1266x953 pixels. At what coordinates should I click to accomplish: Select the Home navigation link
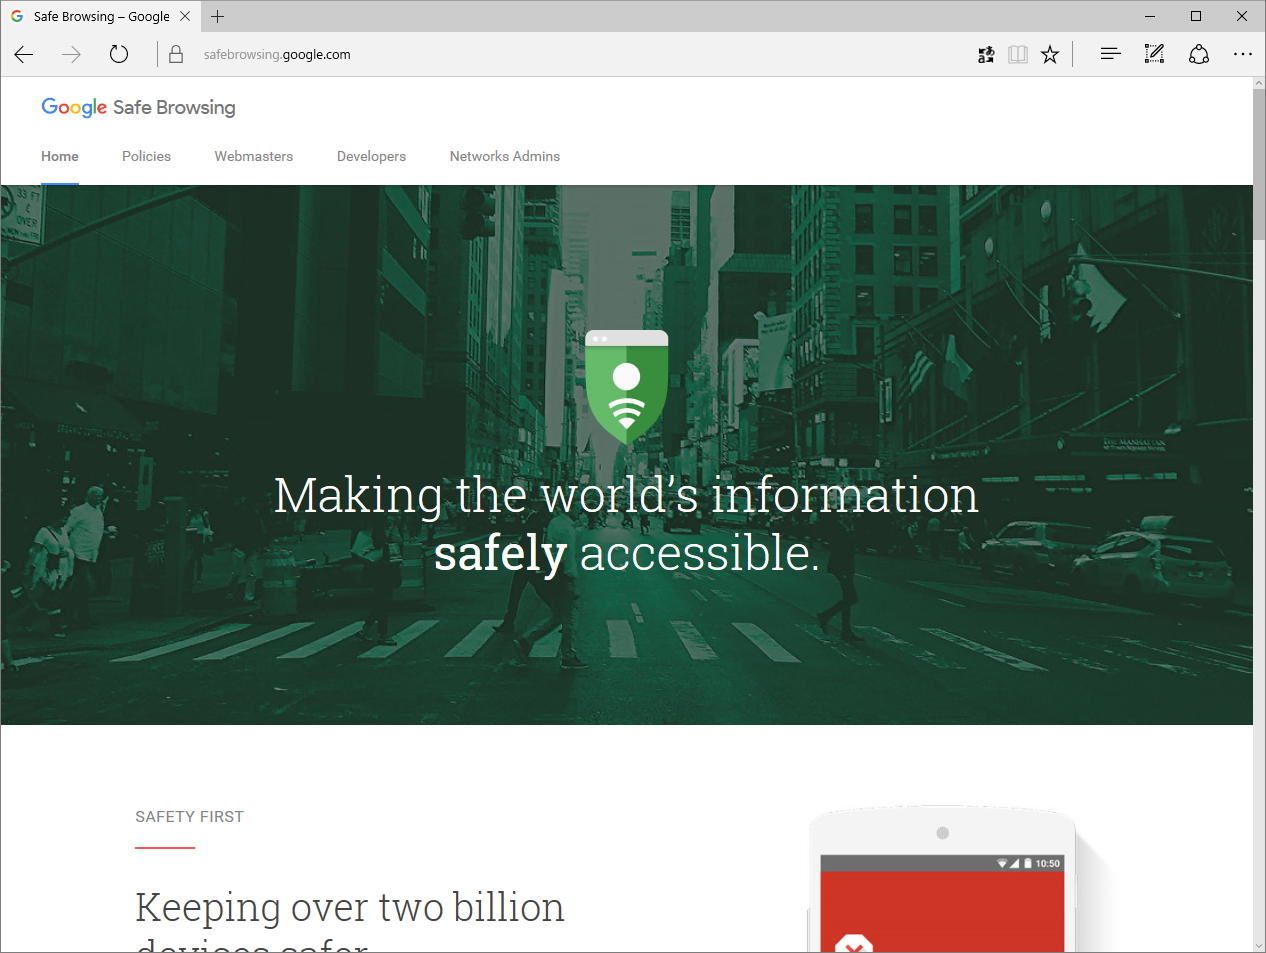click(x=59, y=156)
